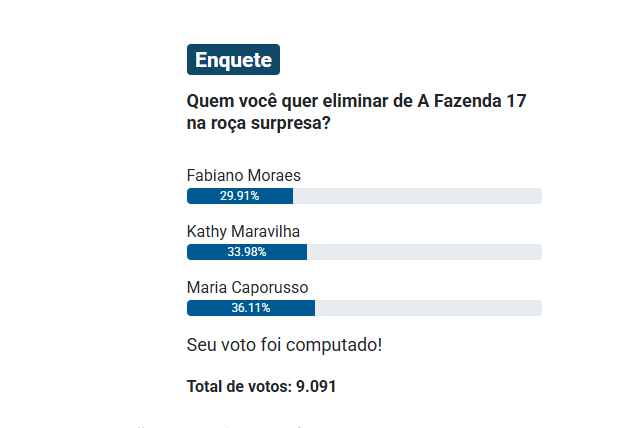Click the 29.91% percentage text
Viewport: 642px width, 428px height.
tap(240, 196)
